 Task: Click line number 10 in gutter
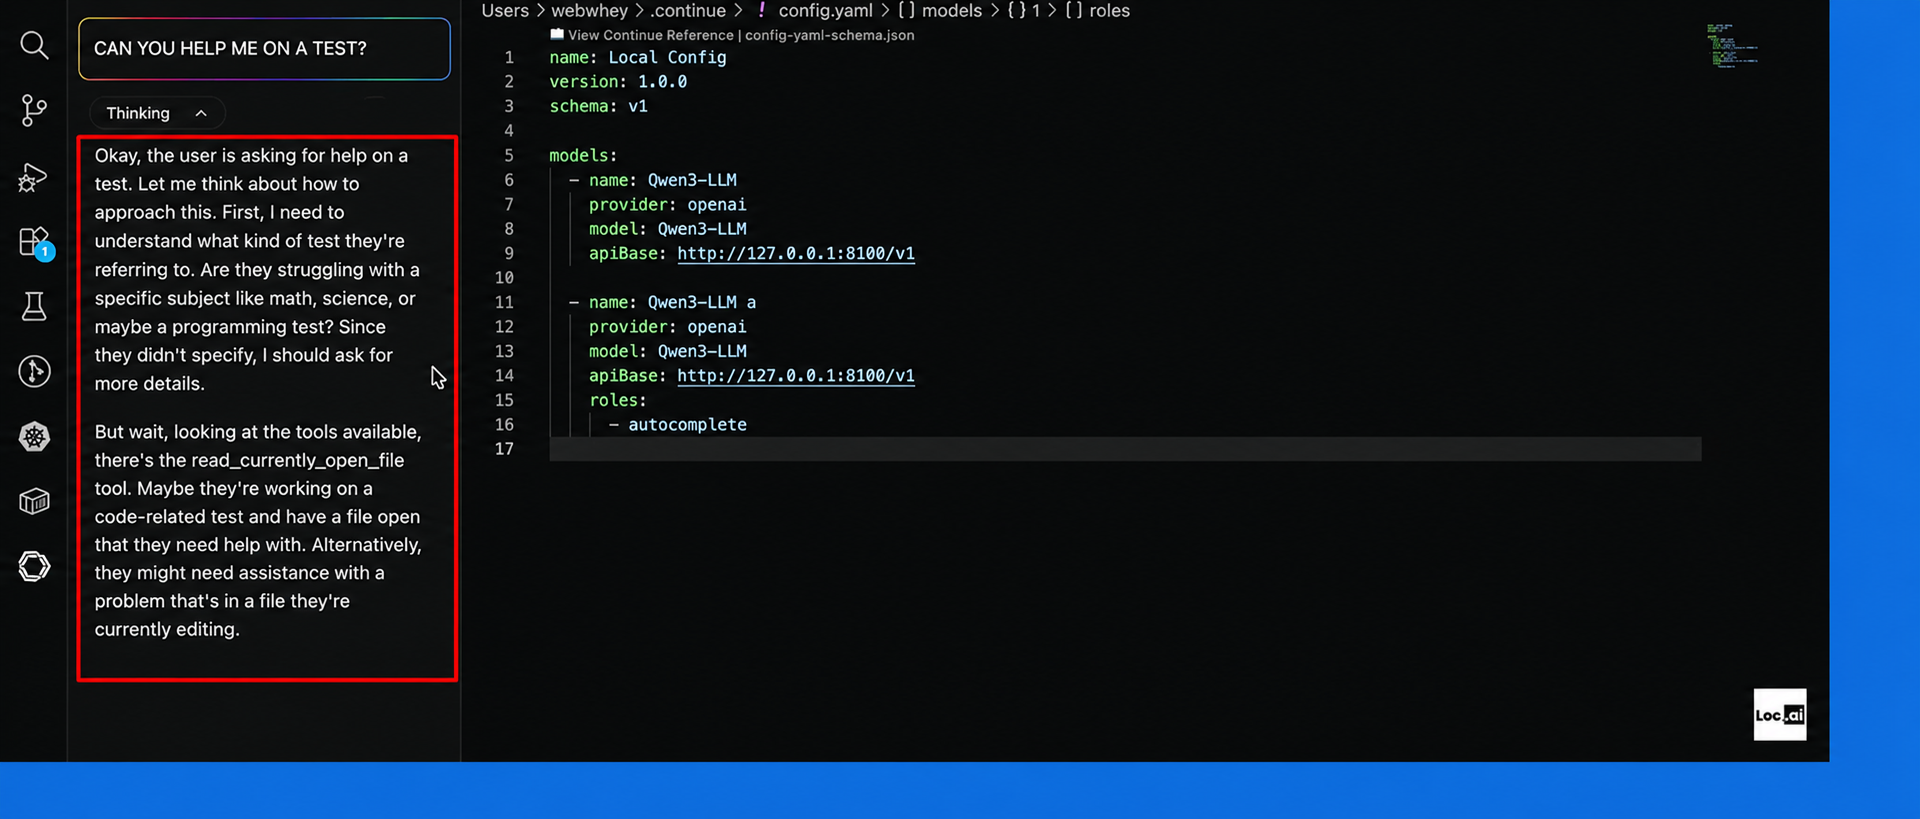504,277
